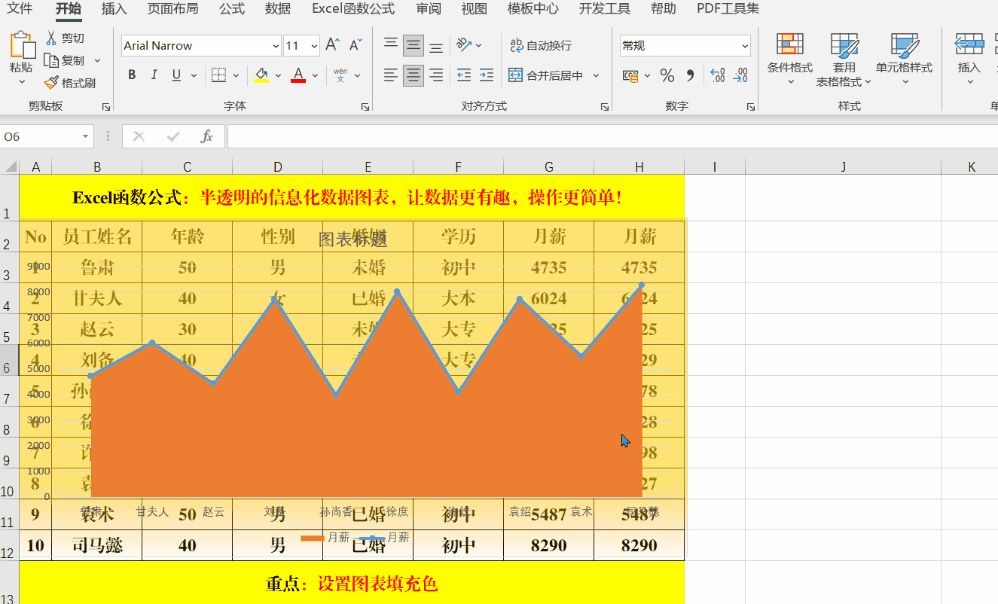998x604 pixels.
Task: Open the borders dropdown arrow
Action: coord(236,76)
